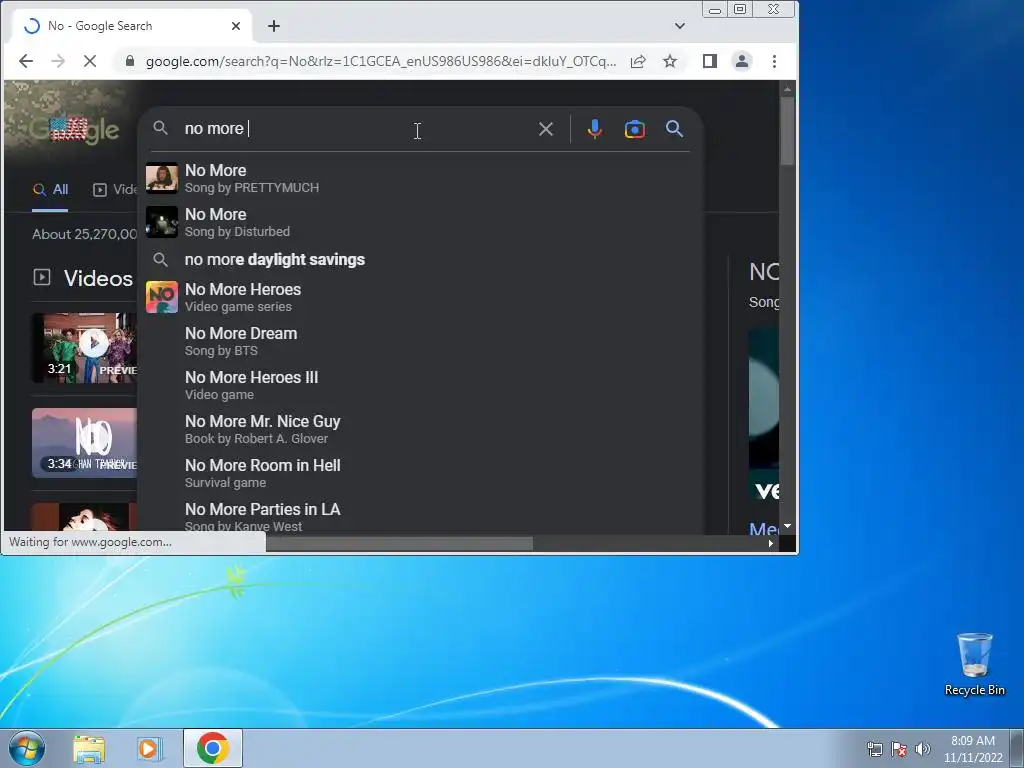Clear the search box text
Screen dimensions: 1024x768
coord(546,129)
